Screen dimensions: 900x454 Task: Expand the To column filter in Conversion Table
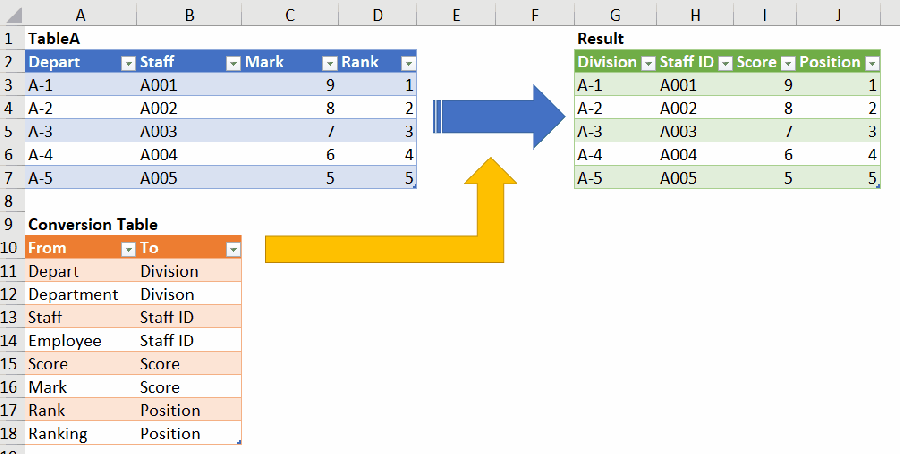click(x=233, y=248)
